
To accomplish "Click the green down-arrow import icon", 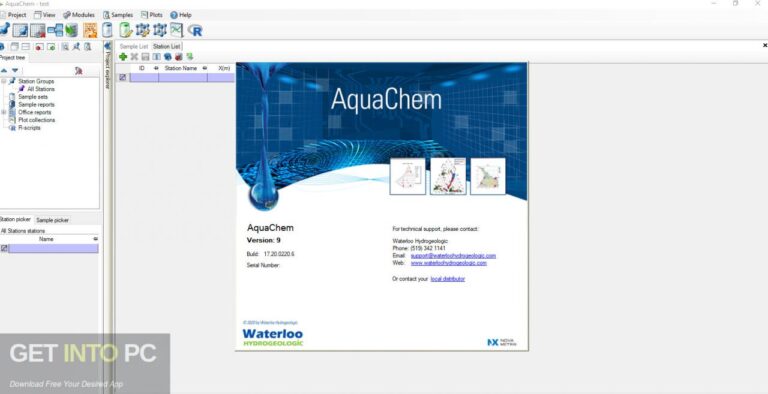I will click(190, 57).
